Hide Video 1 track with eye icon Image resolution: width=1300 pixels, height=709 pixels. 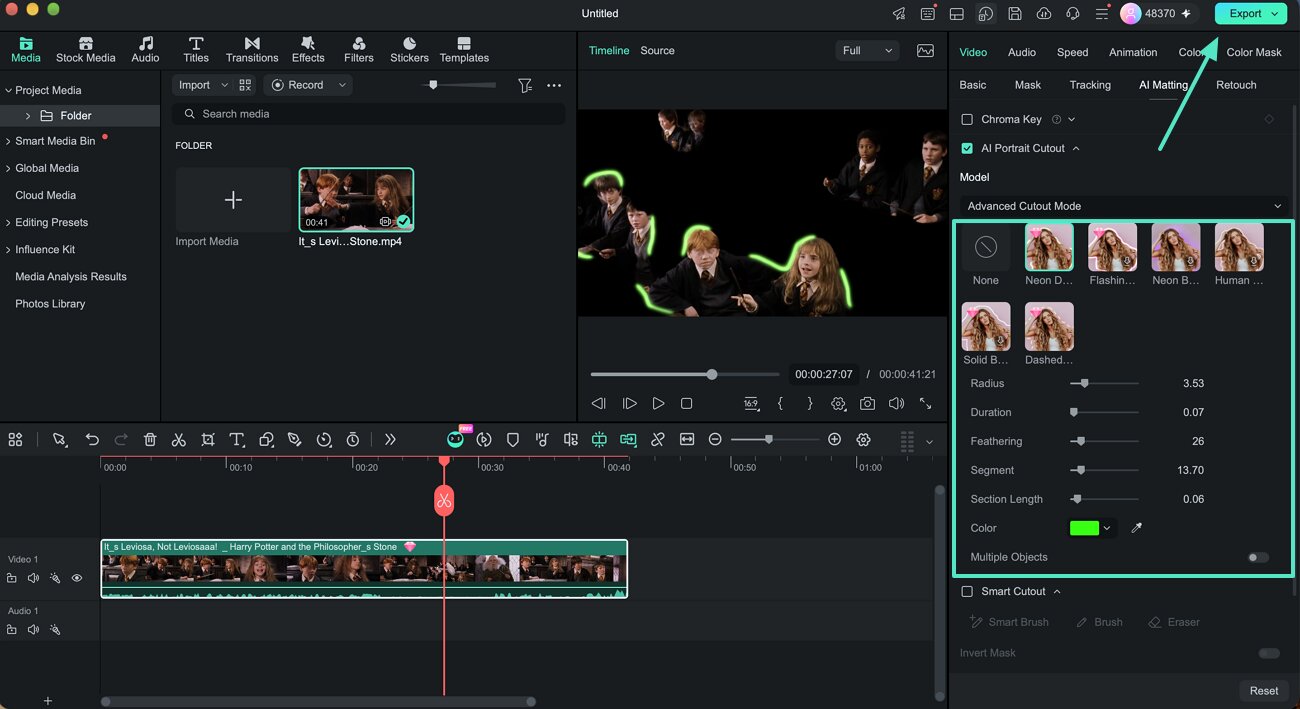pyautogui.click(x=77, y=578)
